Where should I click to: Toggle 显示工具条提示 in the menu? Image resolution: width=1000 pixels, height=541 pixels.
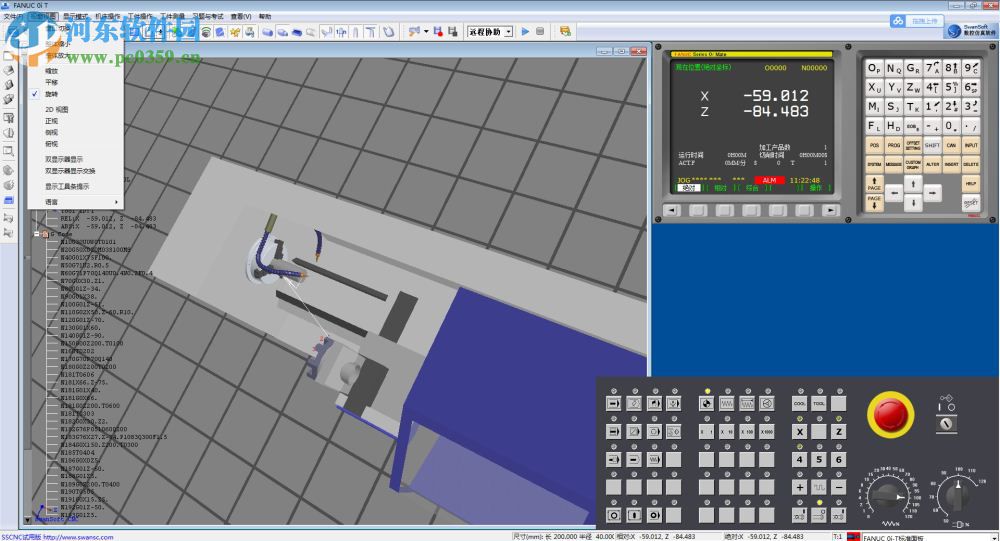pyautogui.click(x=67, y=186)
